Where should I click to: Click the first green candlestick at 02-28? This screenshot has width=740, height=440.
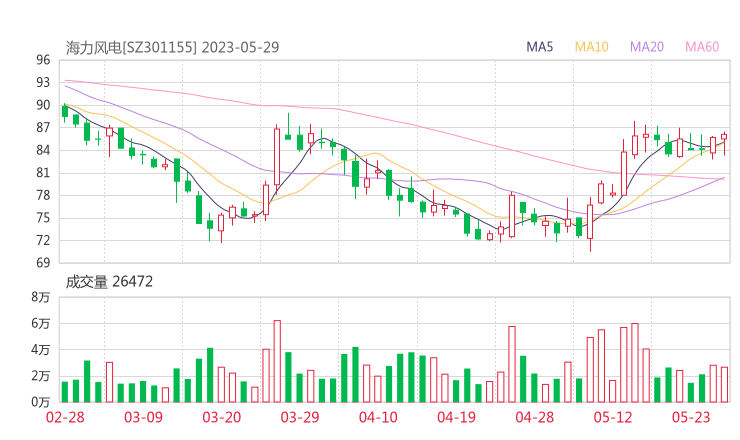(65, 111)
